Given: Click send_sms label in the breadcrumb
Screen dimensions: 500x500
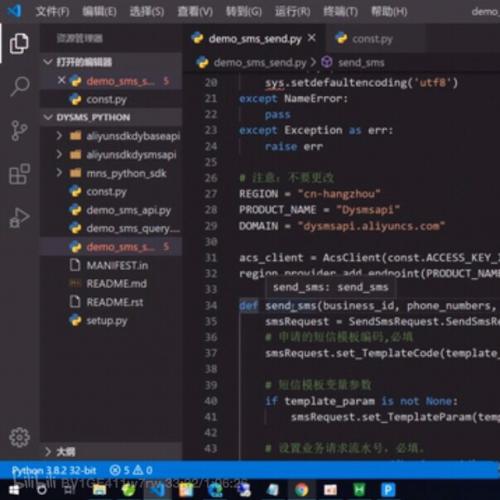Looking at the screenshot, I should point(361,63).
